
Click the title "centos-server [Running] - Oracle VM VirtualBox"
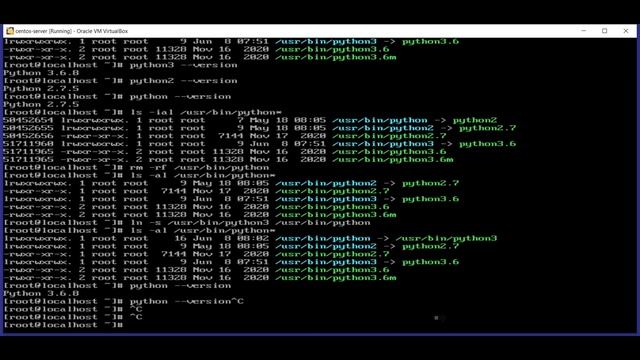[72, 31]
